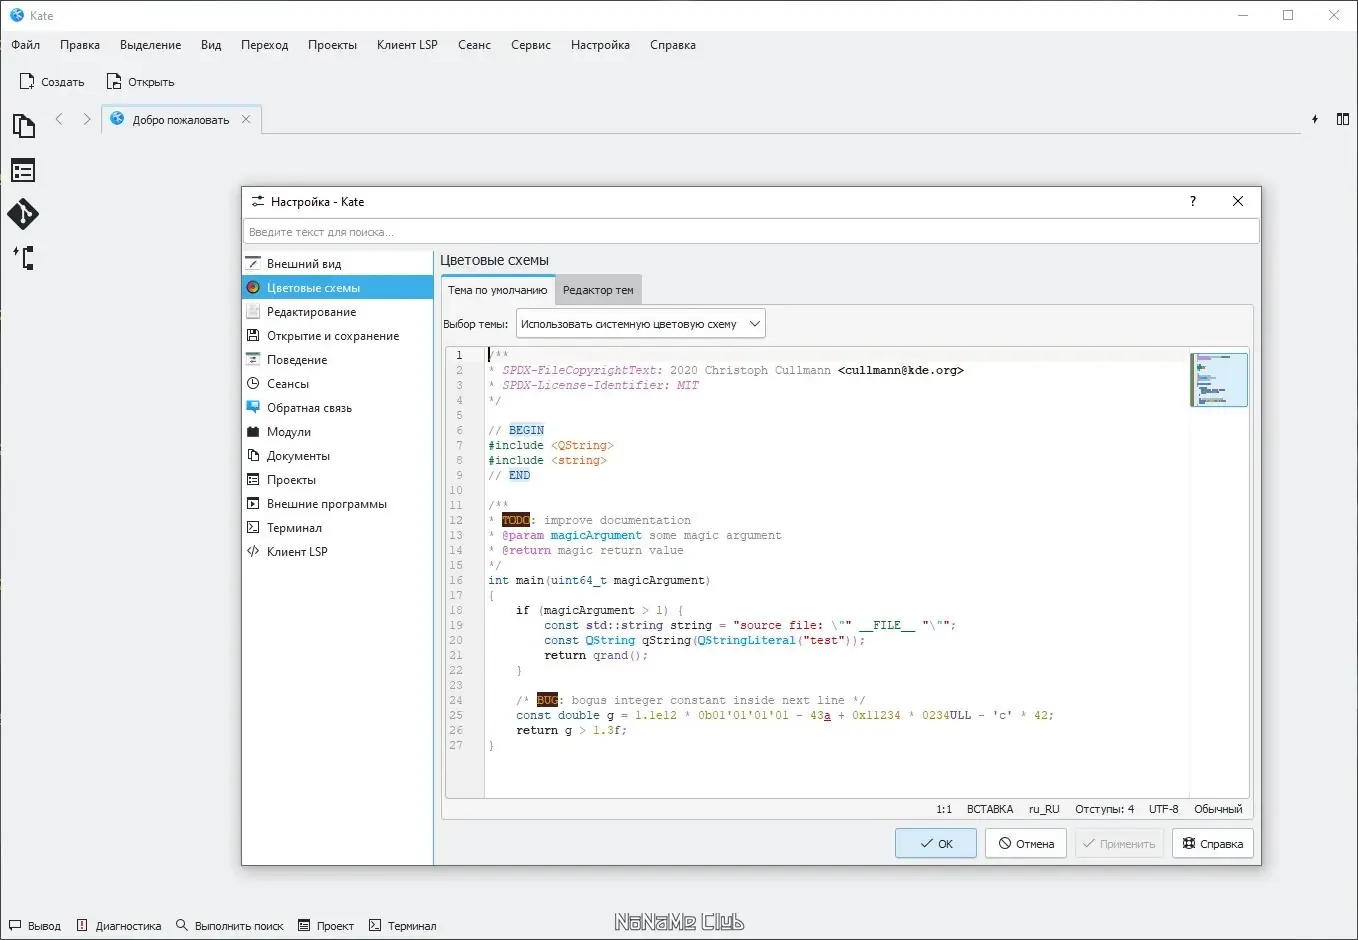Click the settings search field
1358x940 pixels.
(751, 232)
